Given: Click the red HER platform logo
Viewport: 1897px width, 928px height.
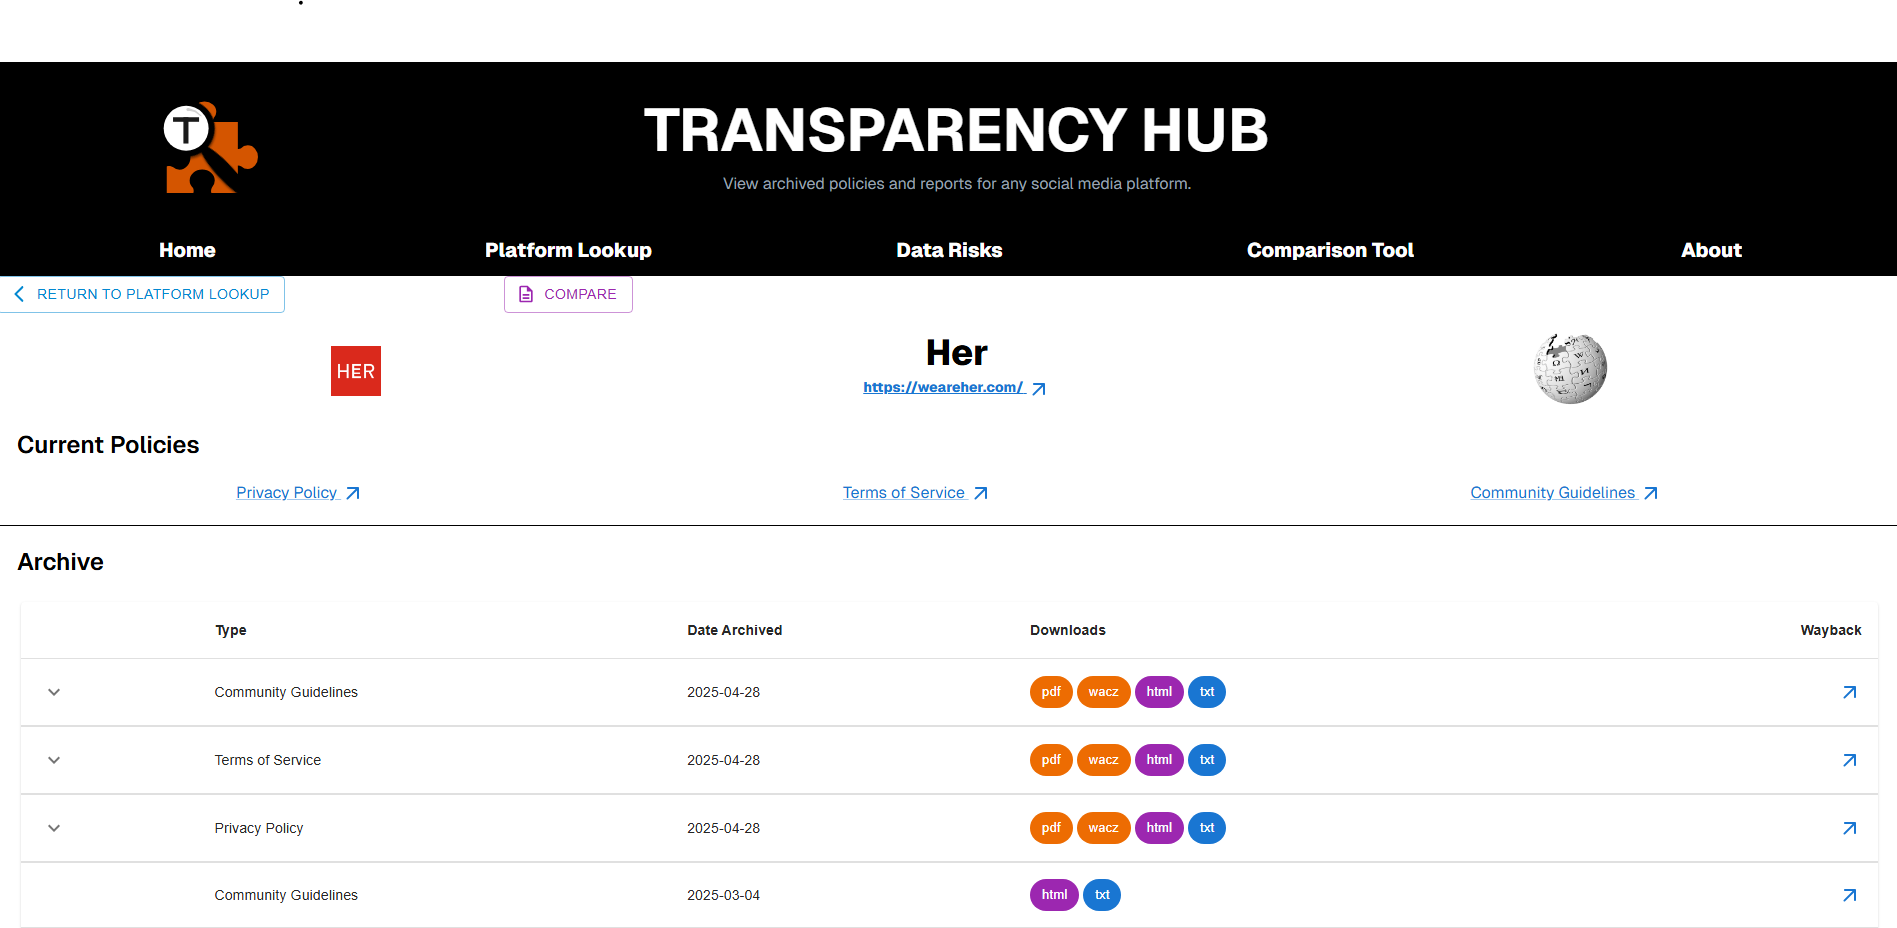Looking at the screenshot, I should pyautogui.click(x=356, y=371).
